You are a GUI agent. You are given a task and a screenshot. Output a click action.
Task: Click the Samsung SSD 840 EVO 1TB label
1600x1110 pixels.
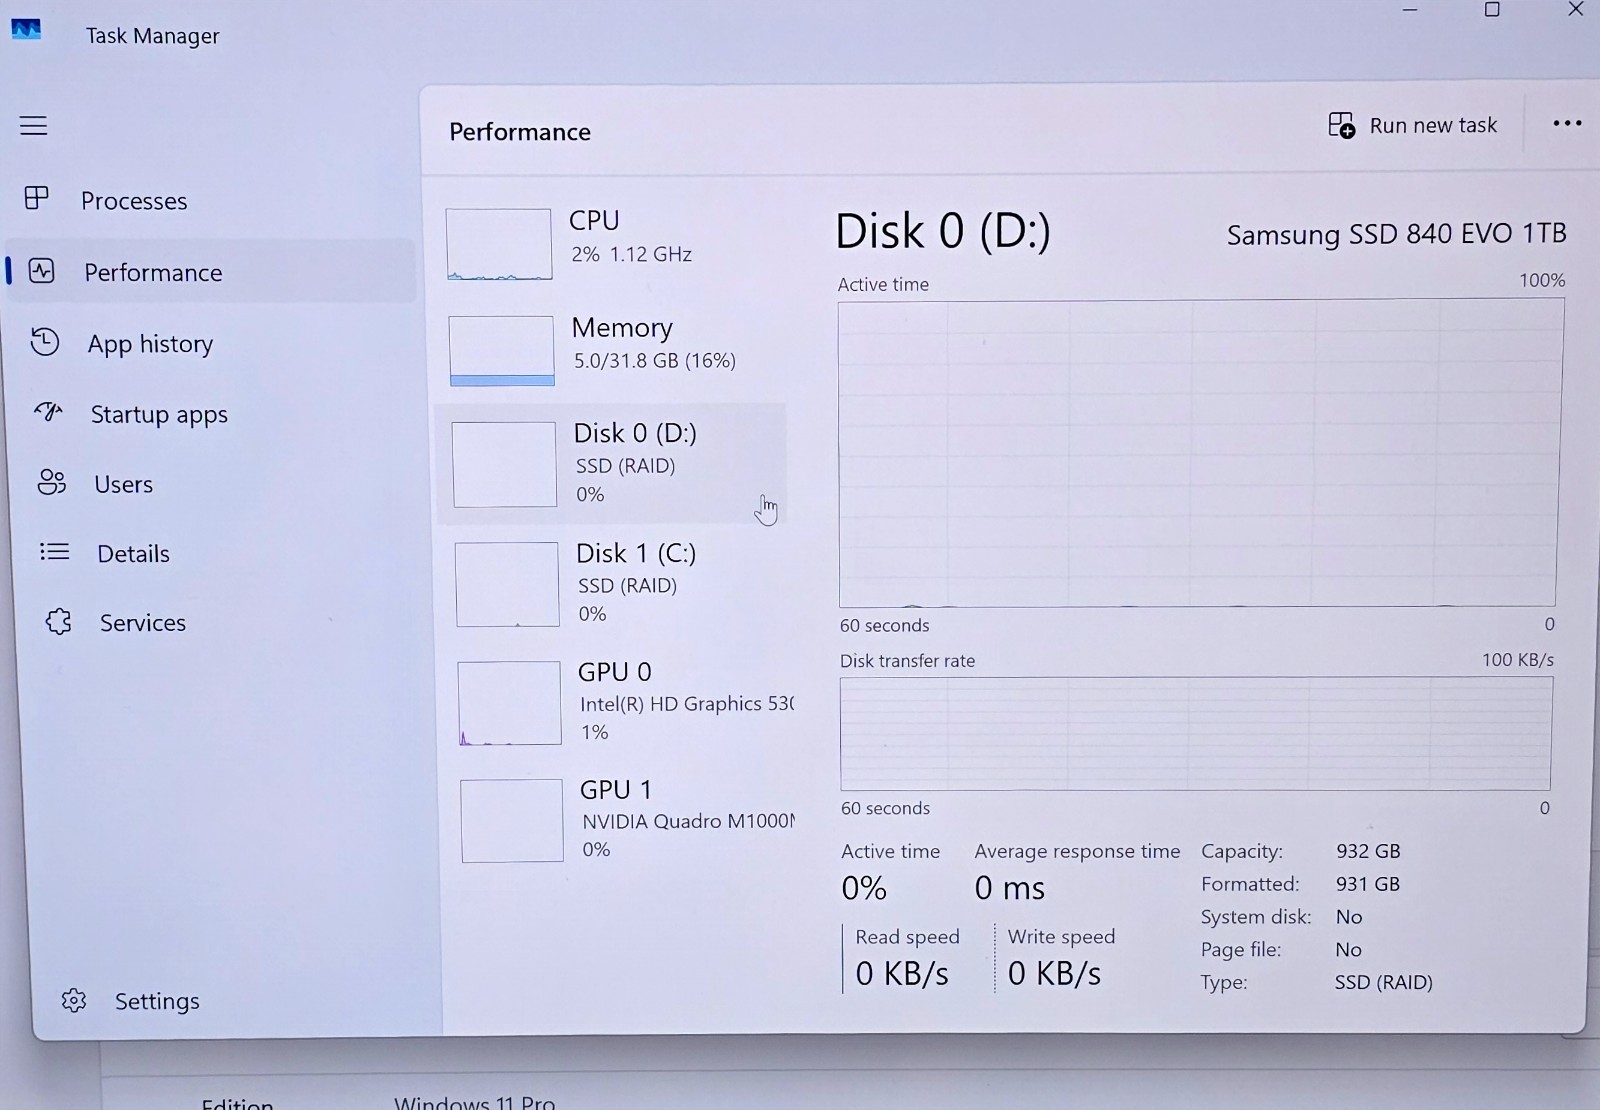coord(1396,234)
